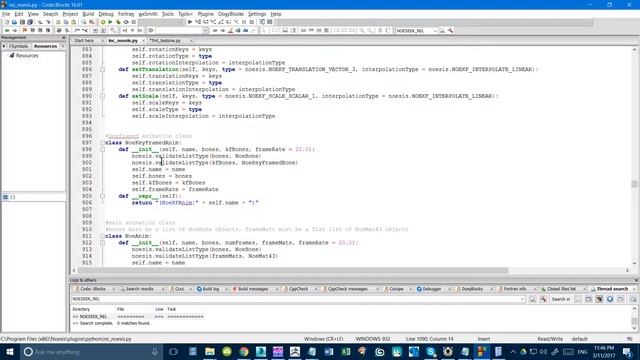Click the Thread search panel options icon

tap(543, 299)
